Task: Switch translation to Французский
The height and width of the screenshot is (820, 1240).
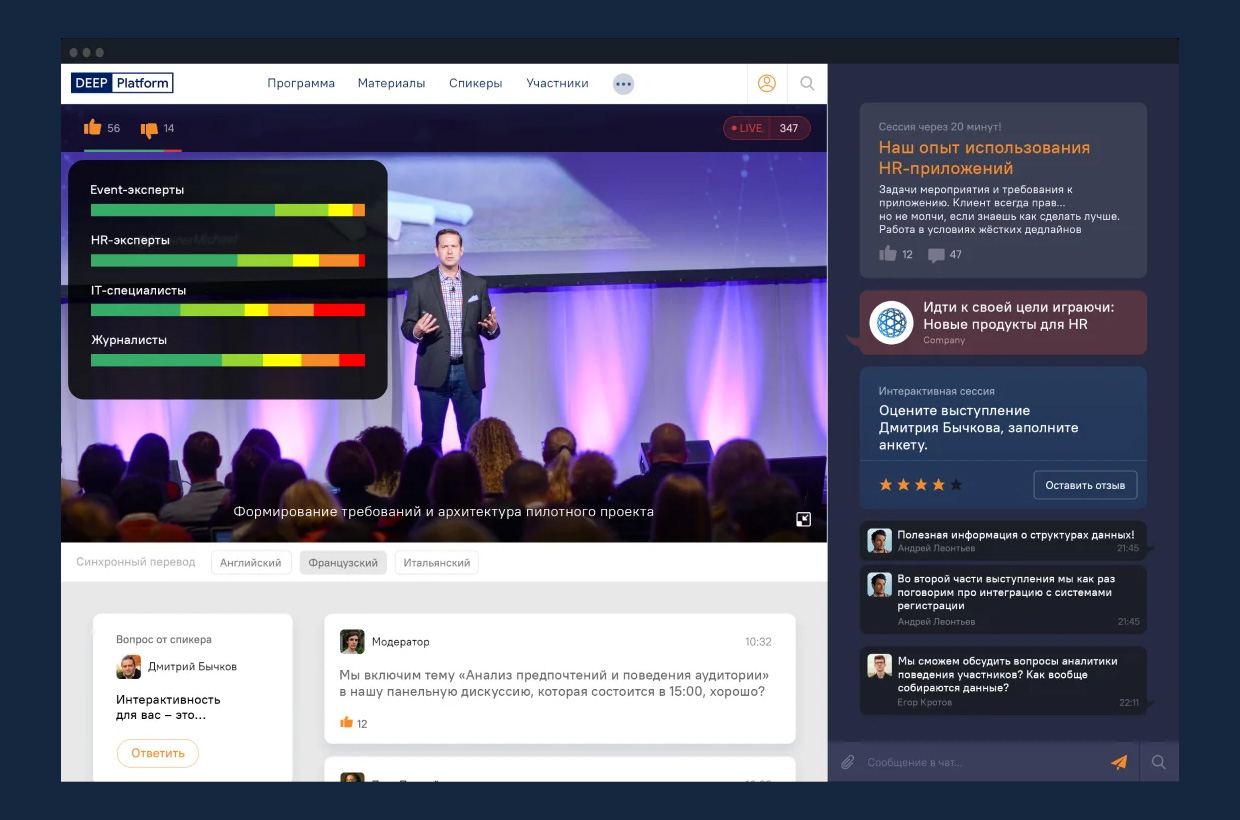Action: click(343, 563)
